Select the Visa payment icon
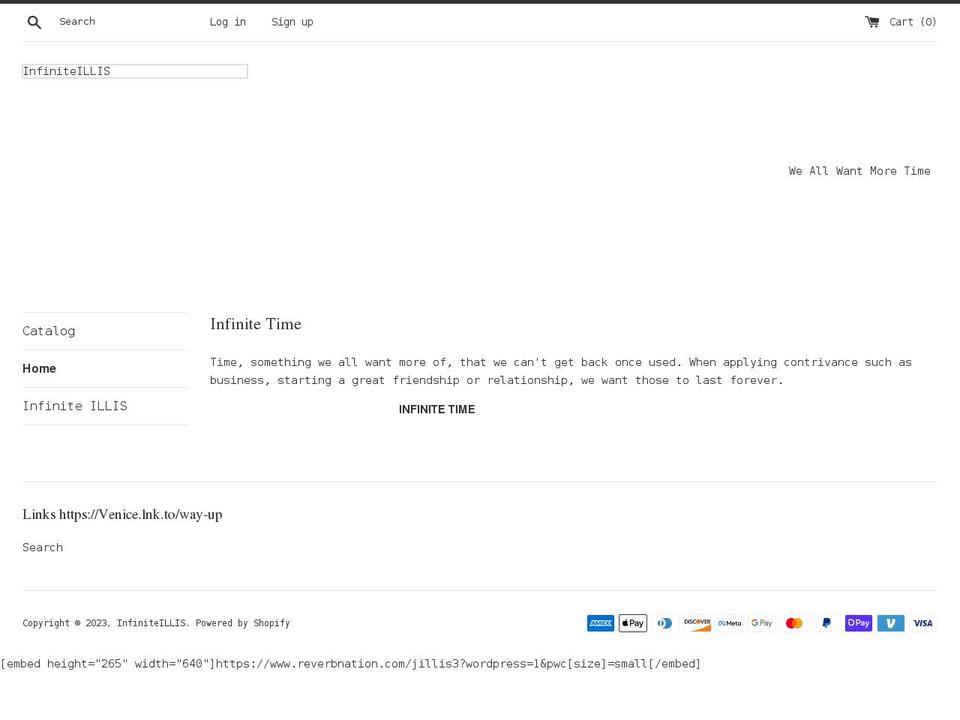This screenshot has width=960, height=720. pos(923,623)
